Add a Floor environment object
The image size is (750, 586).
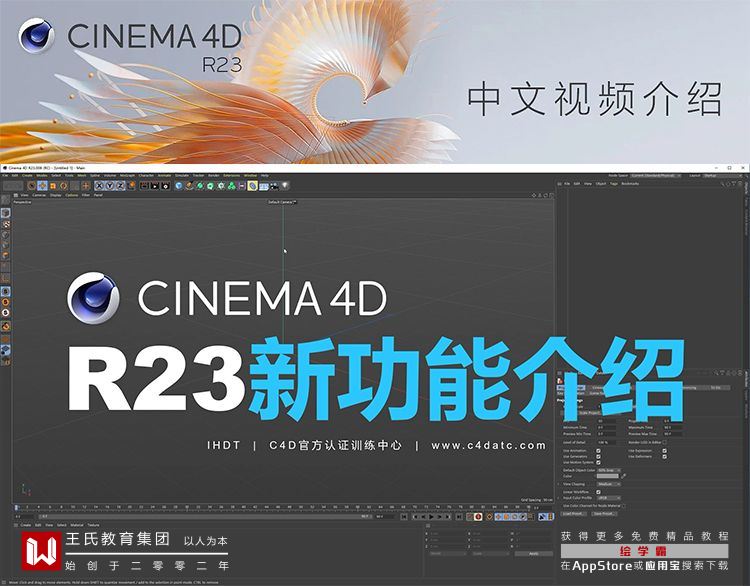click(x=264, y=186)
